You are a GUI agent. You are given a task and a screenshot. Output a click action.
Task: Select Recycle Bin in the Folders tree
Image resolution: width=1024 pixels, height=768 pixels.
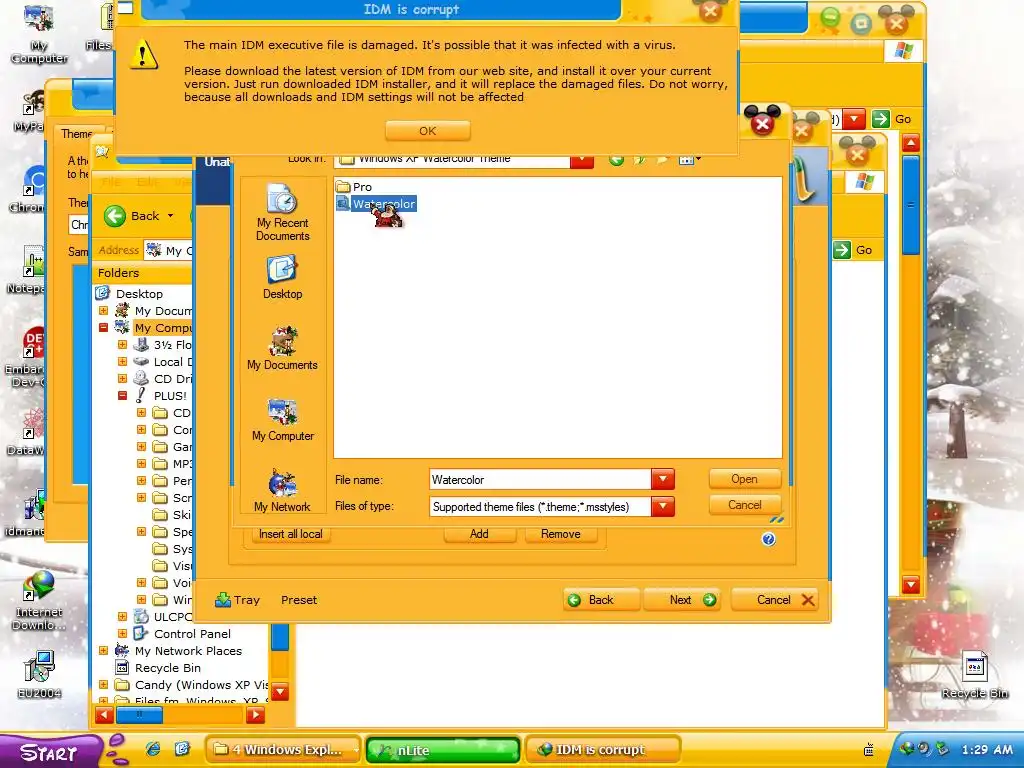[167, 667]
